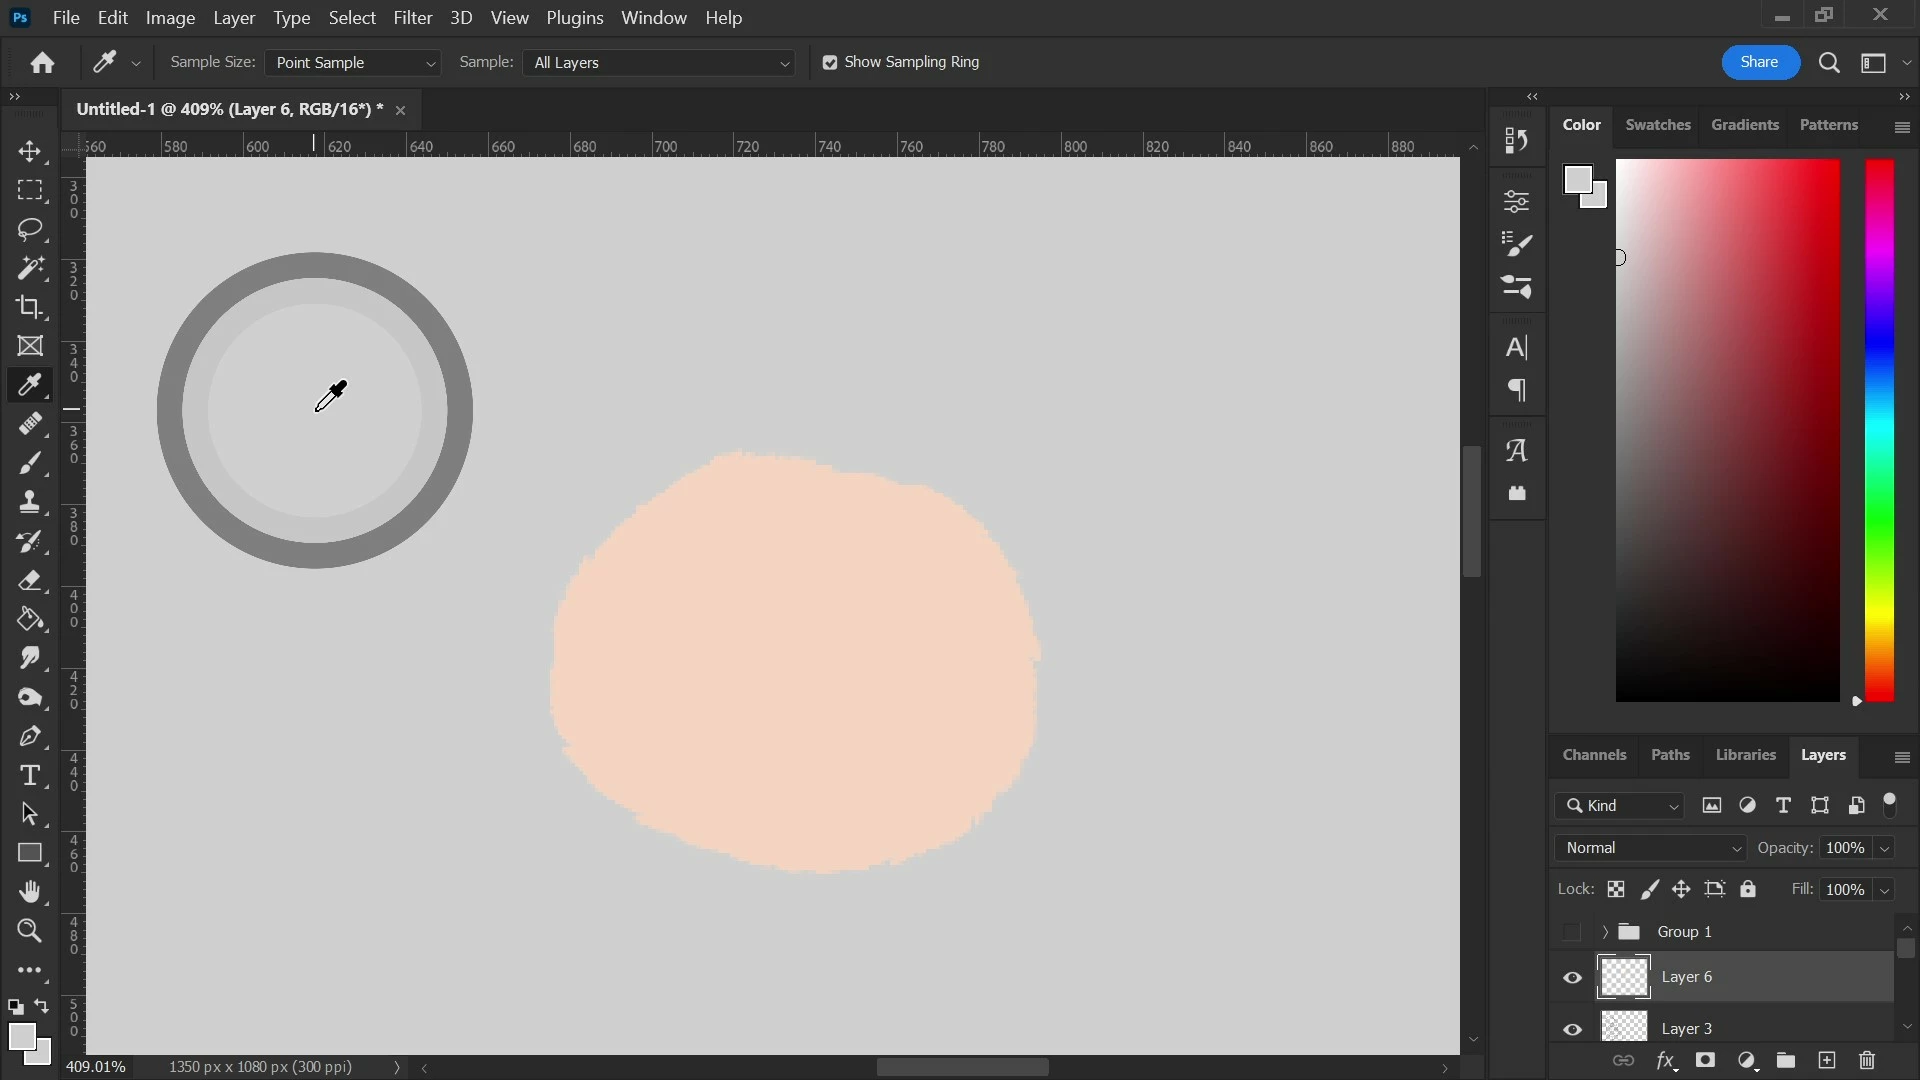Viewport: 1920px width, 1080px height.
Task: Uncheck Show Sampling Ring checkbox
Action: [x=830, y=63]
